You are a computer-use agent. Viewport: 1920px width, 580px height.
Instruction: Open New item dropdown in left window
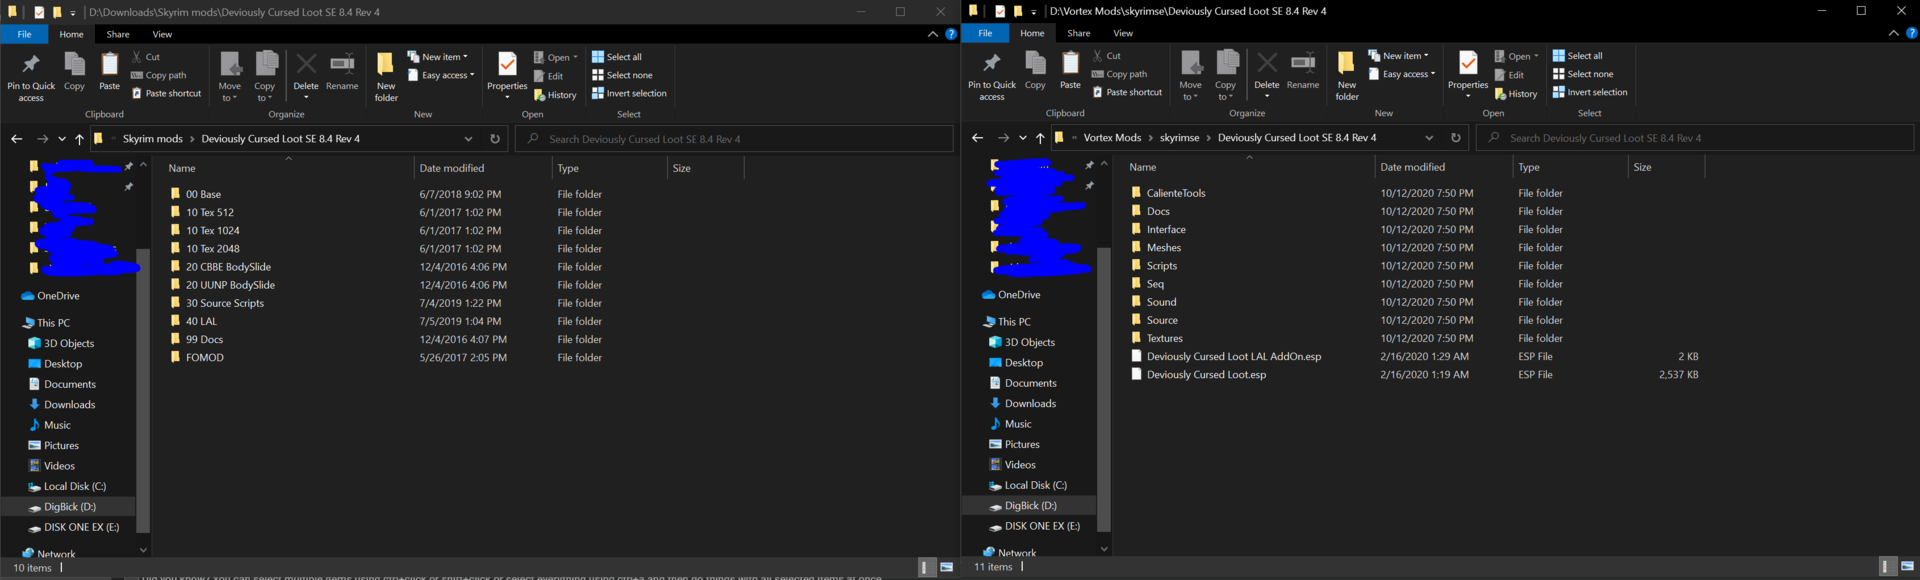[438, 57]
